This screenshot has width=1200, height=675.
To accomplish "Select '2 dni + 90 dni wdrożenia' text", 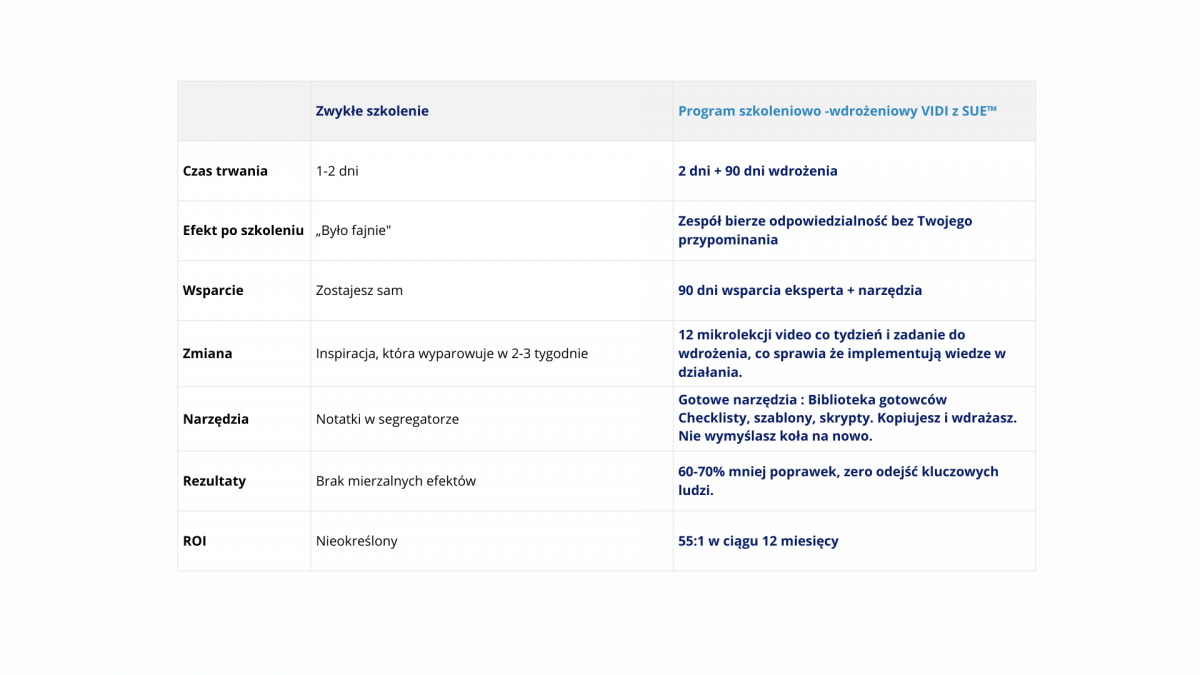I will tap(757, 171).
